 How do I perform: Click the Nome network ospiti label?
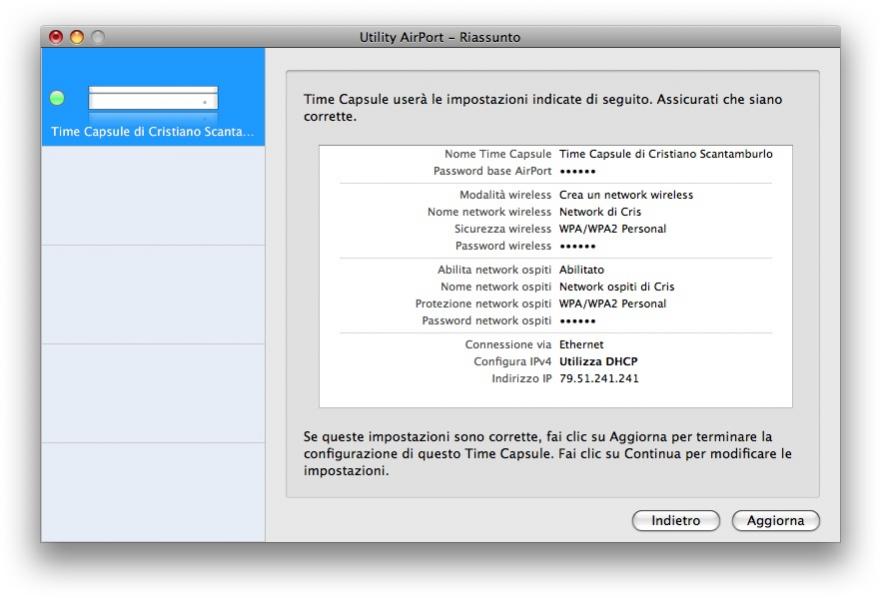(496, 287)
